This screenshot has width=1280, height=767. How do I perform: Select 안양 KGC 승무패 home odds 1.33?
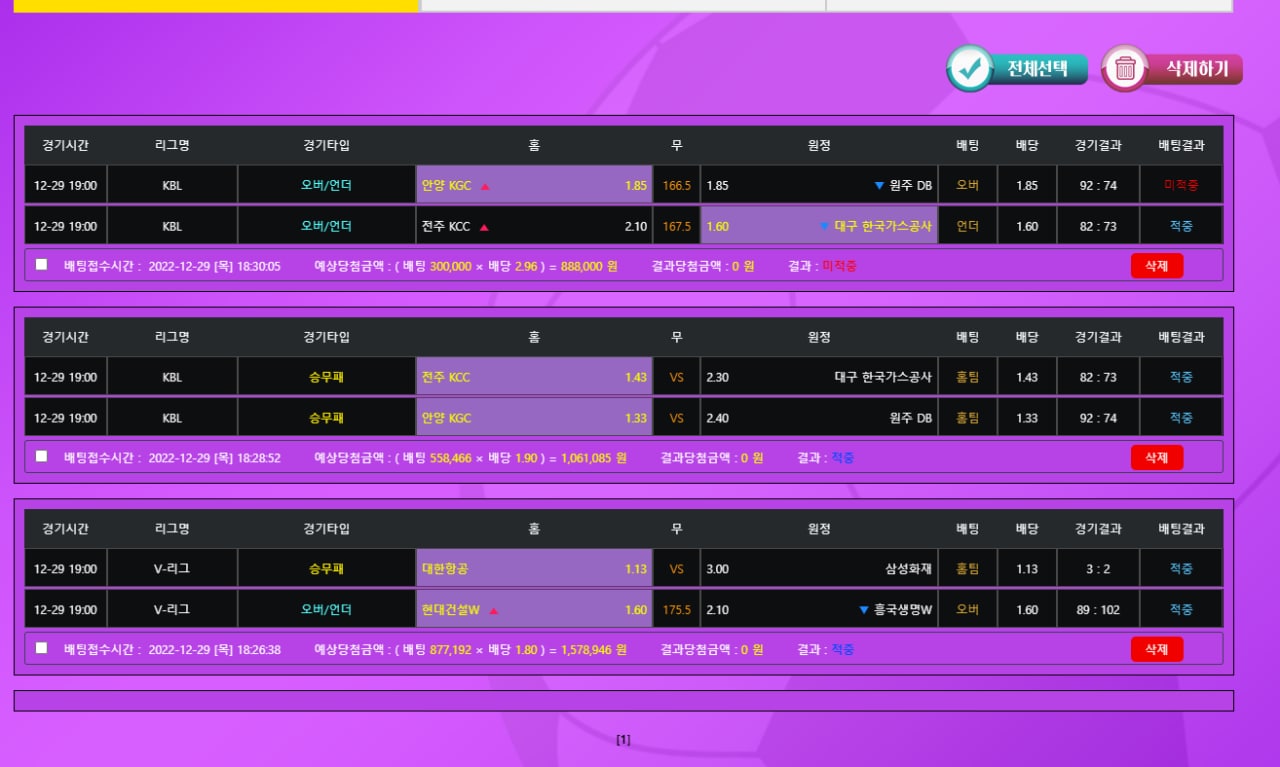click(534, 418)
